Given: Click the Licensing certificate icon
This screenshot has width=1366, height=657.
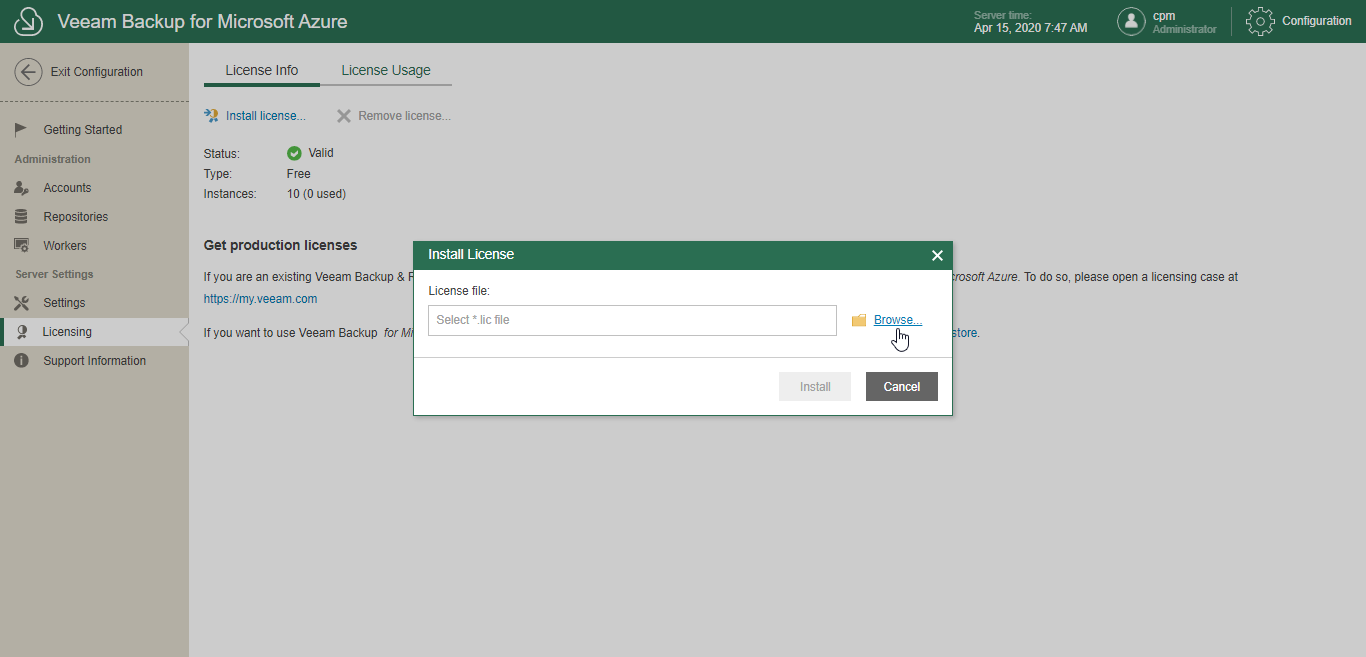Looking at the screenshot, I should point(21,332).
